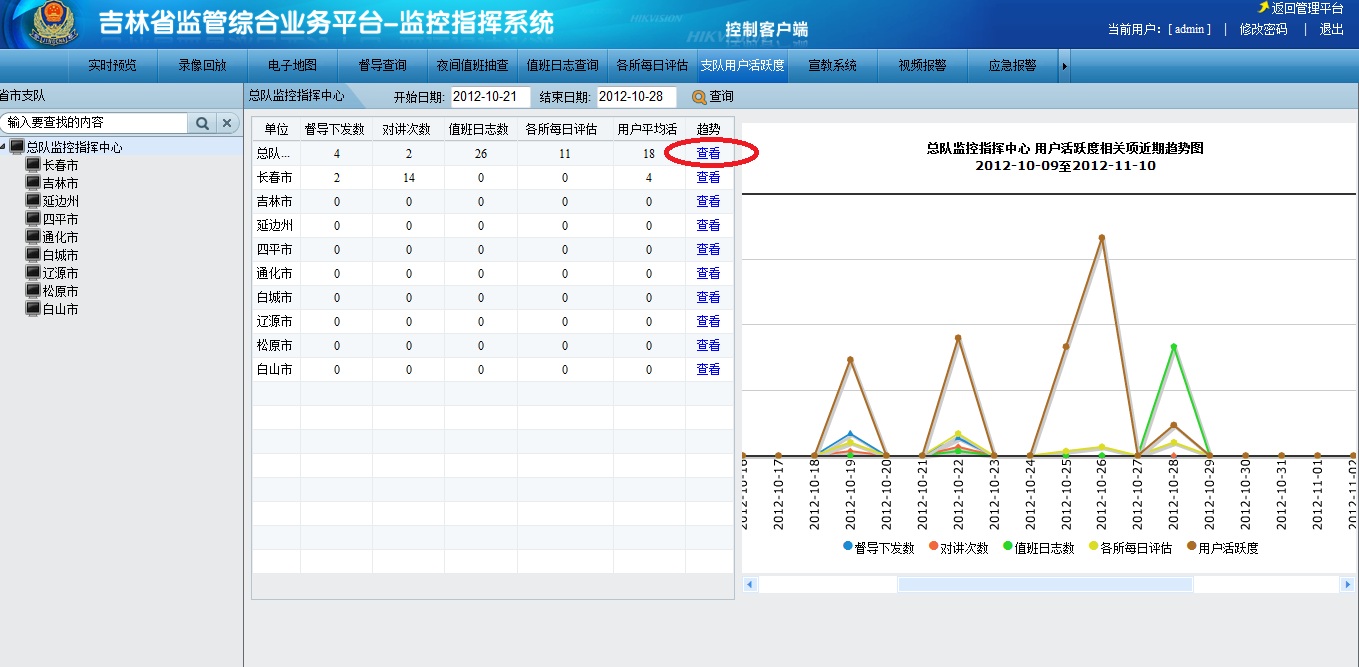Switch to the 值班日志查询 tab

click(562, 66)
